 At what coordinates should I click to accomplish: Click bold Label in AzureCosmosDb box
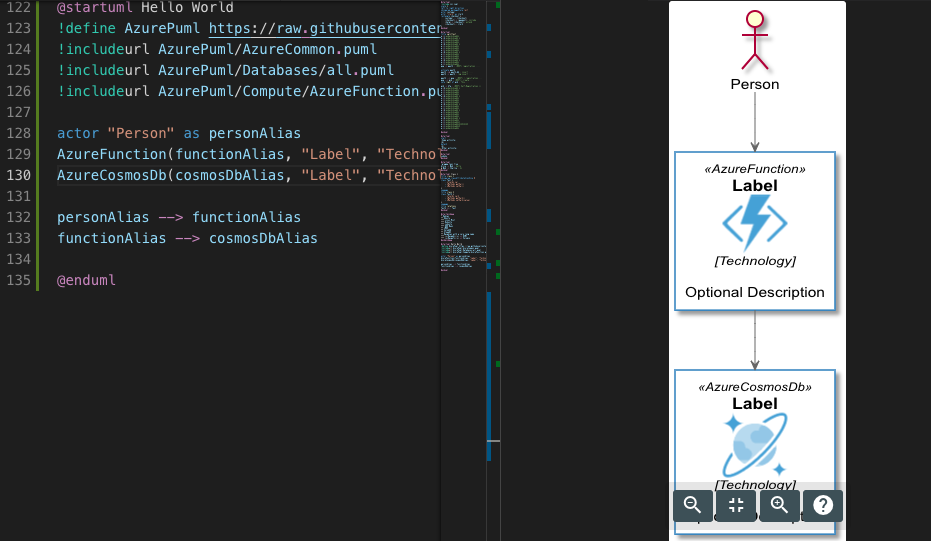click(x=755, y=404)
